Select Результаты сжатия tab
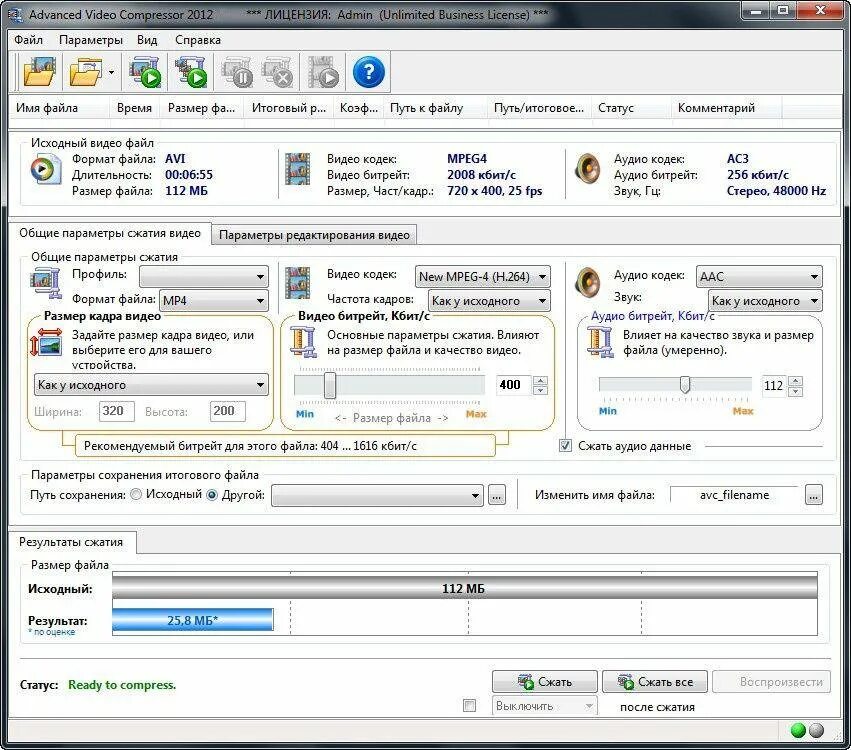Image resolution: width=851 pixels, height=750 pixels. tap(71, 542)
